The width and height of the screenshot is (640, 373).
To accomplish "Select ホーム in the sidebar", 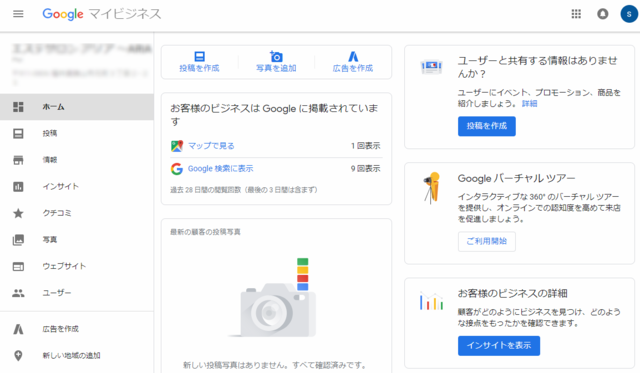I will click(77, 107).
